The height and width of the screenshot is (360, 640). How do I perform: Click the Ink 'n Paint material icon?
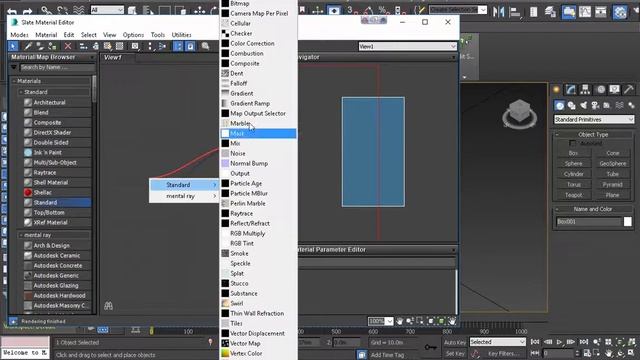click(x=28, y=152)
